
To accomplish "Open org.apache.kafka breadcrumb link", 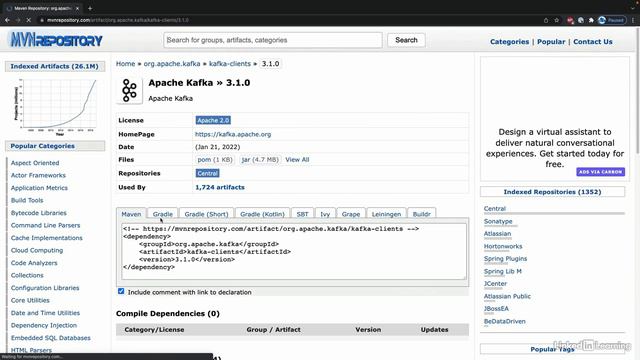I will [x=172, y=64].
